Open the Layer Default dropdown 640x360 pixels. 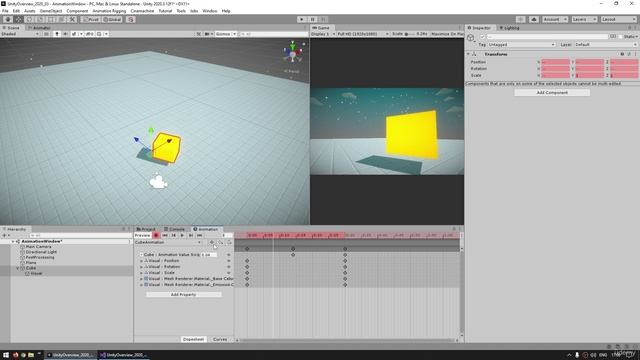click(x=606, y=44)
